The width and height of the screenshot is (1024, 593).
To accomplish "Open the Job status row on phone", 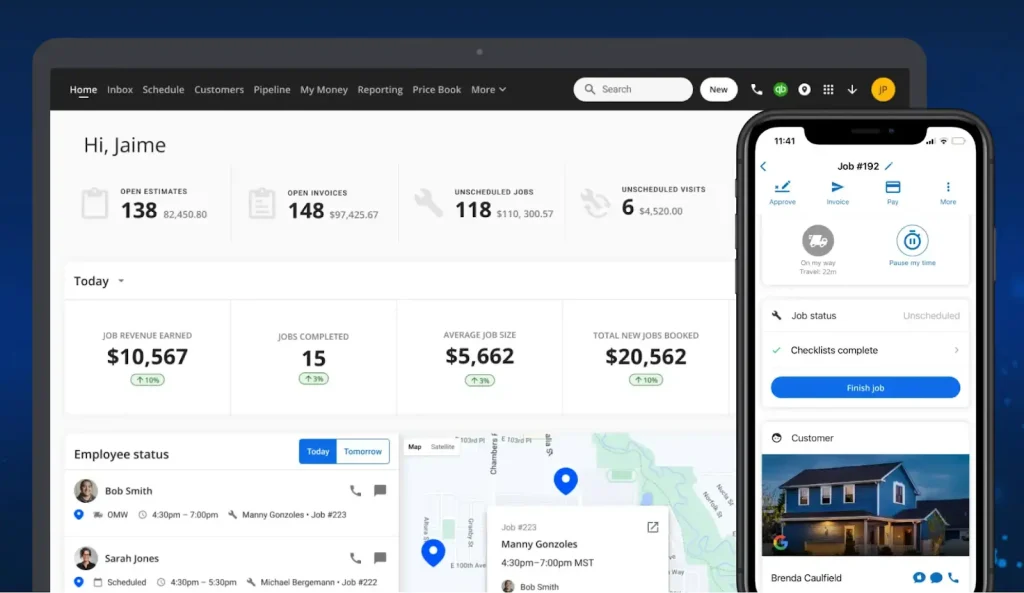I will pyautogui.click(x=865, y=315).
